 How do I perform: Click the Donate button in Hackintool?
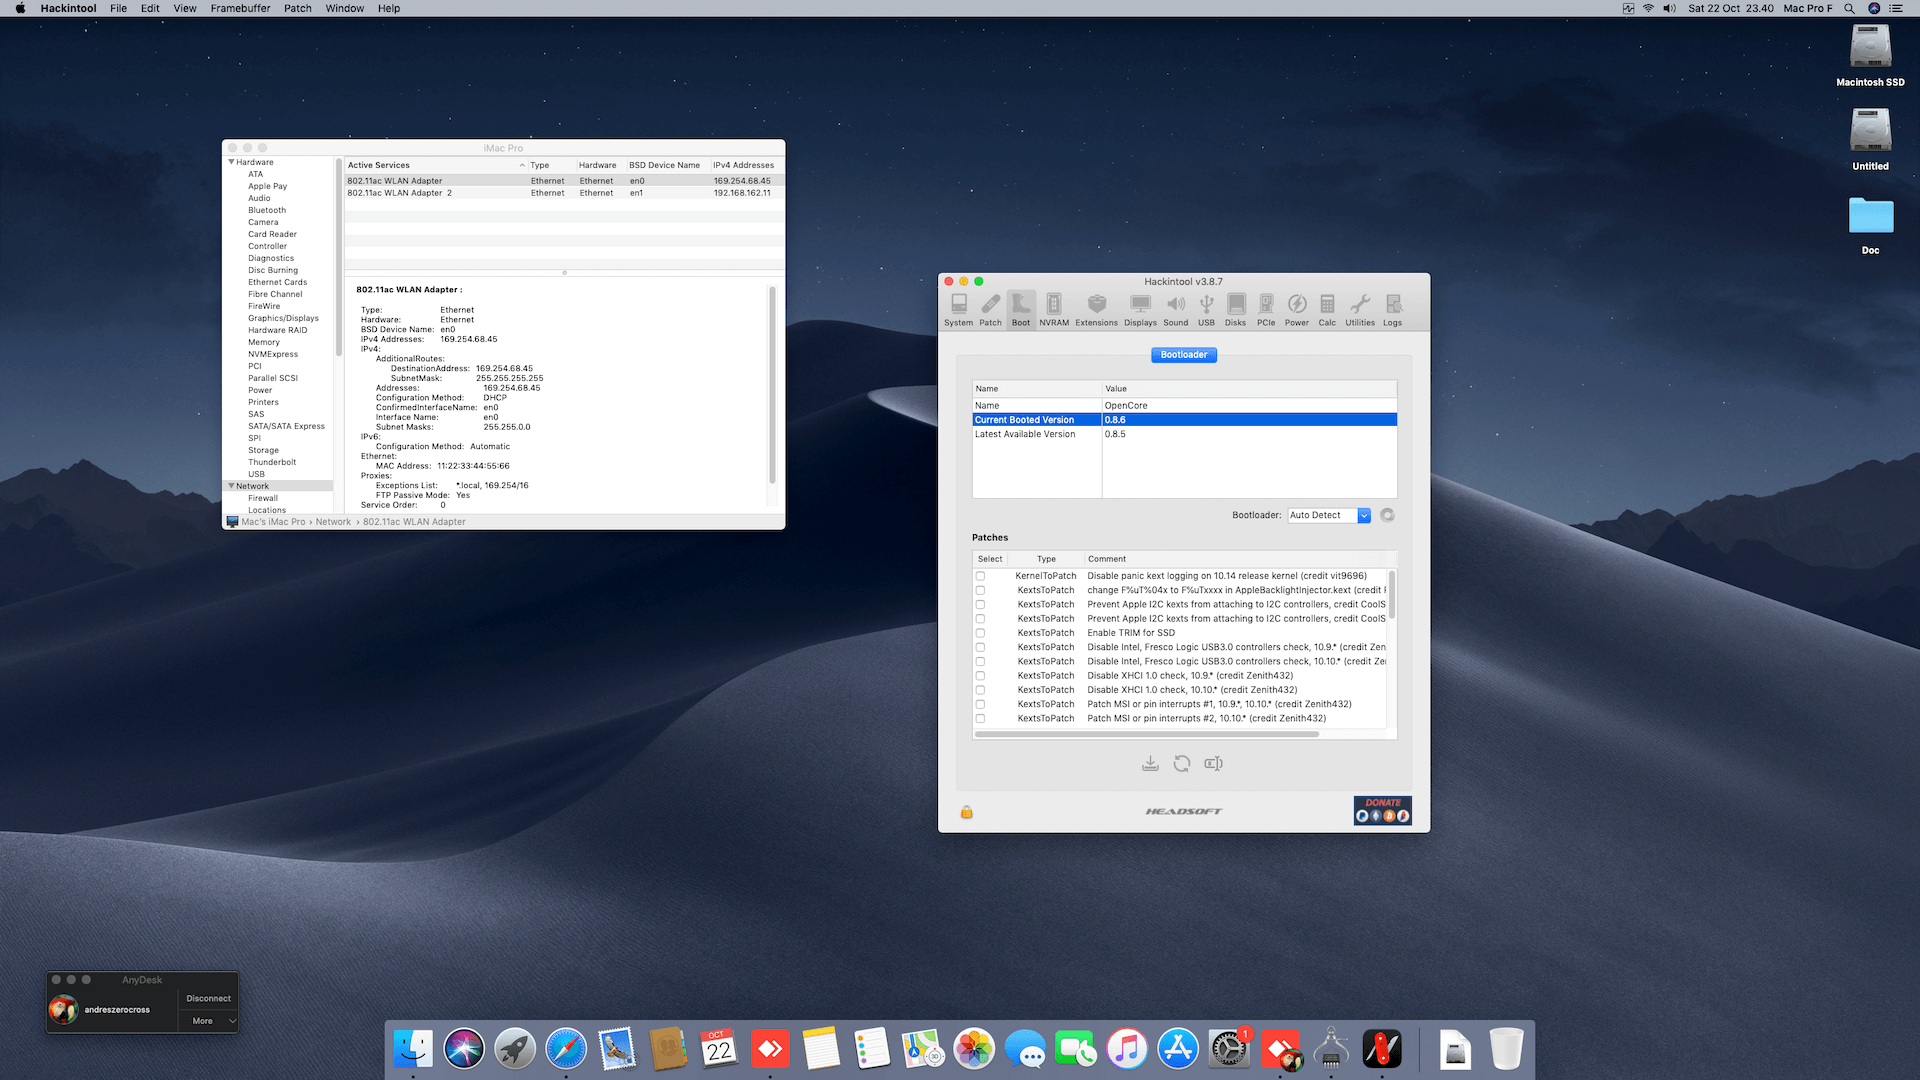(x=1383, y=810)
